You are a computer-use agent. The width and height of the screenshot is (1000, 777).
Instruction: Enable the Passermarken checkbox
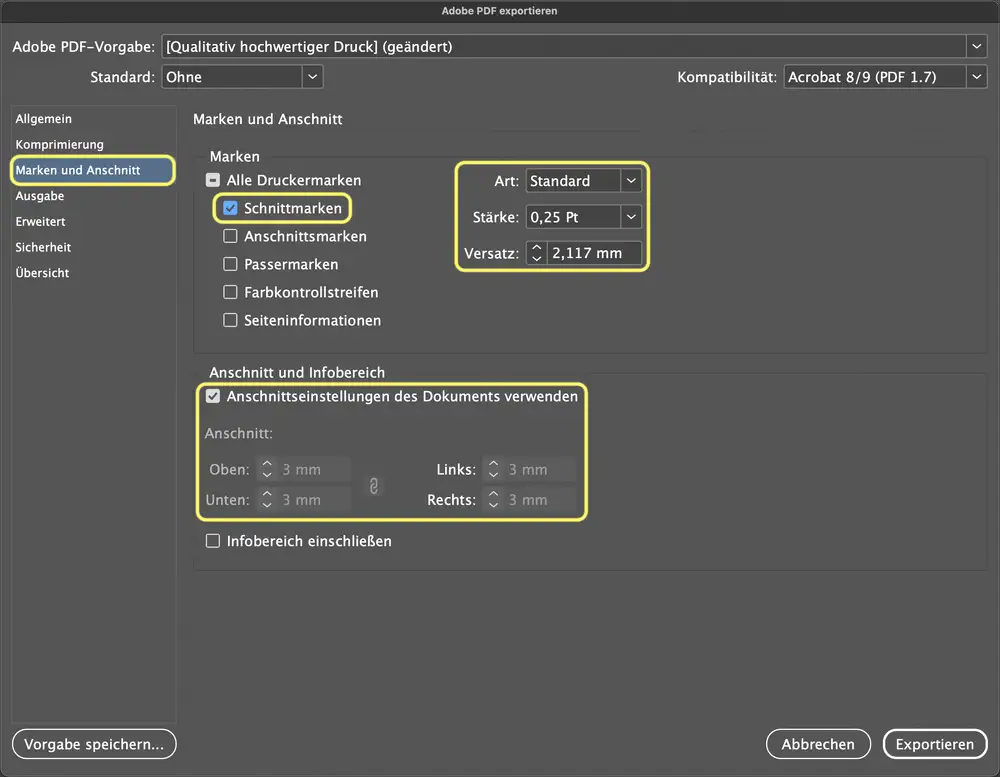coord(230,264)
